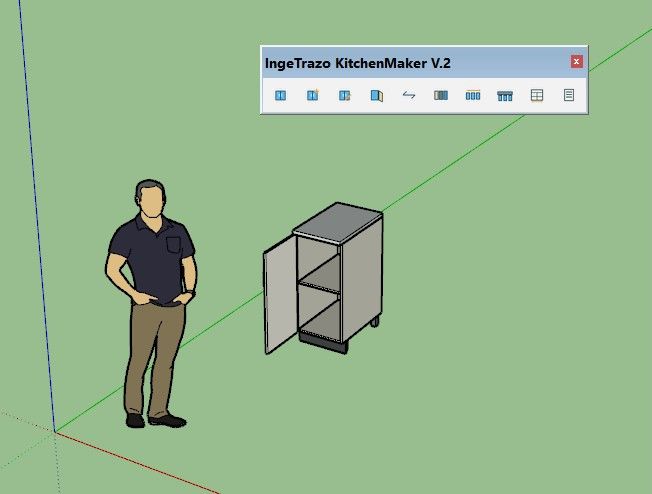Image resolution: width=652 pixels, height=494 pixels.
Task: Click the gray and blue cabinet row icon
Action: pos(441,96)
